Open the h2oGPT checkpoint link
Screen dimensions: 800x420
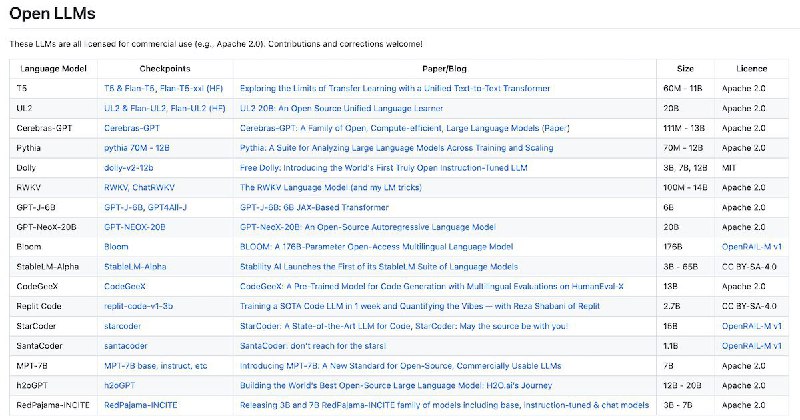(119, 385)
